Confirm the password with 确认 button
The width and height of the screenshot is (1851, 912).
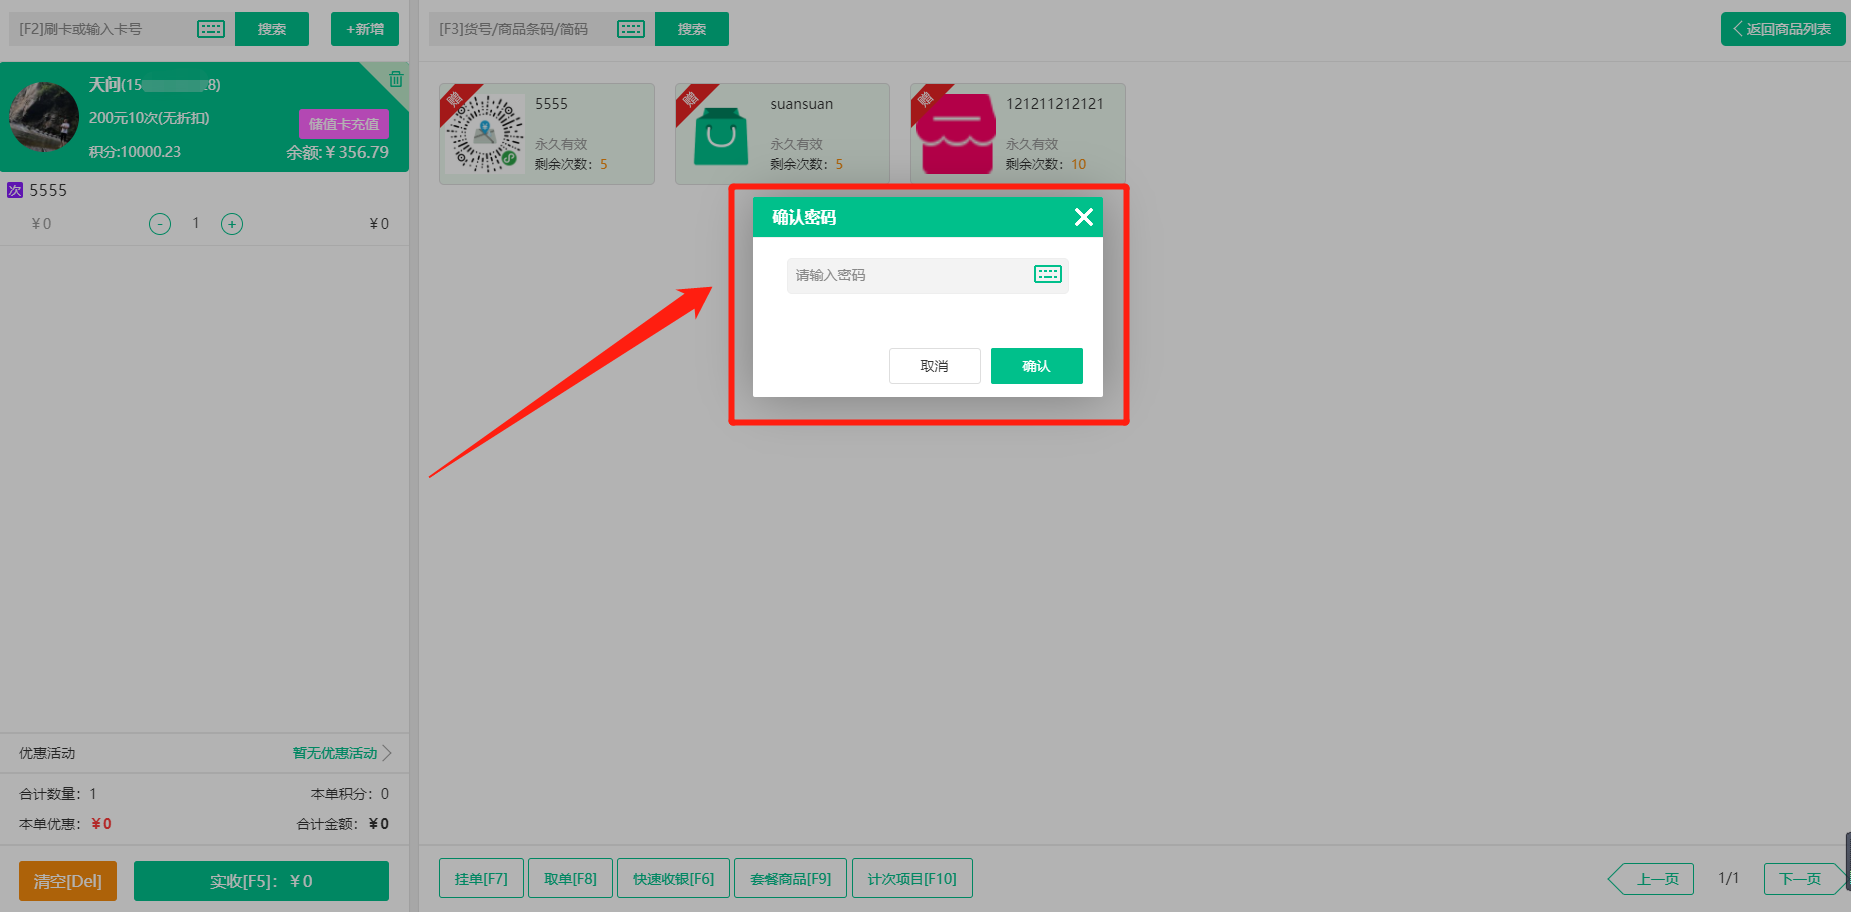1036,366
